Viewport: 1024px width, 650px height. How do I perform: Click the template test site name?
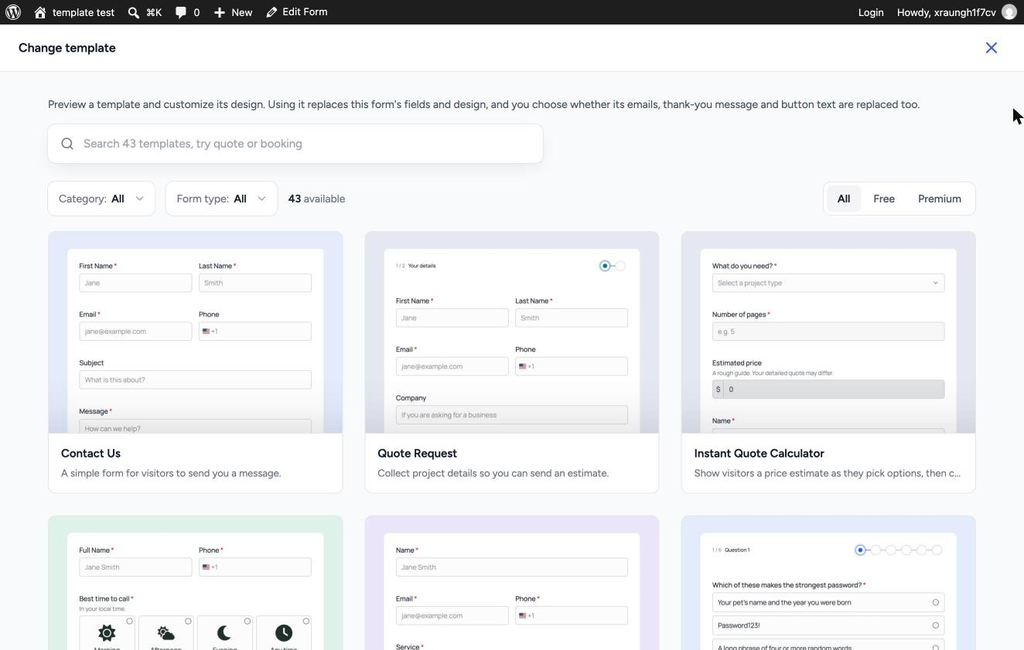pyautogui.click(x=83, y=12)
